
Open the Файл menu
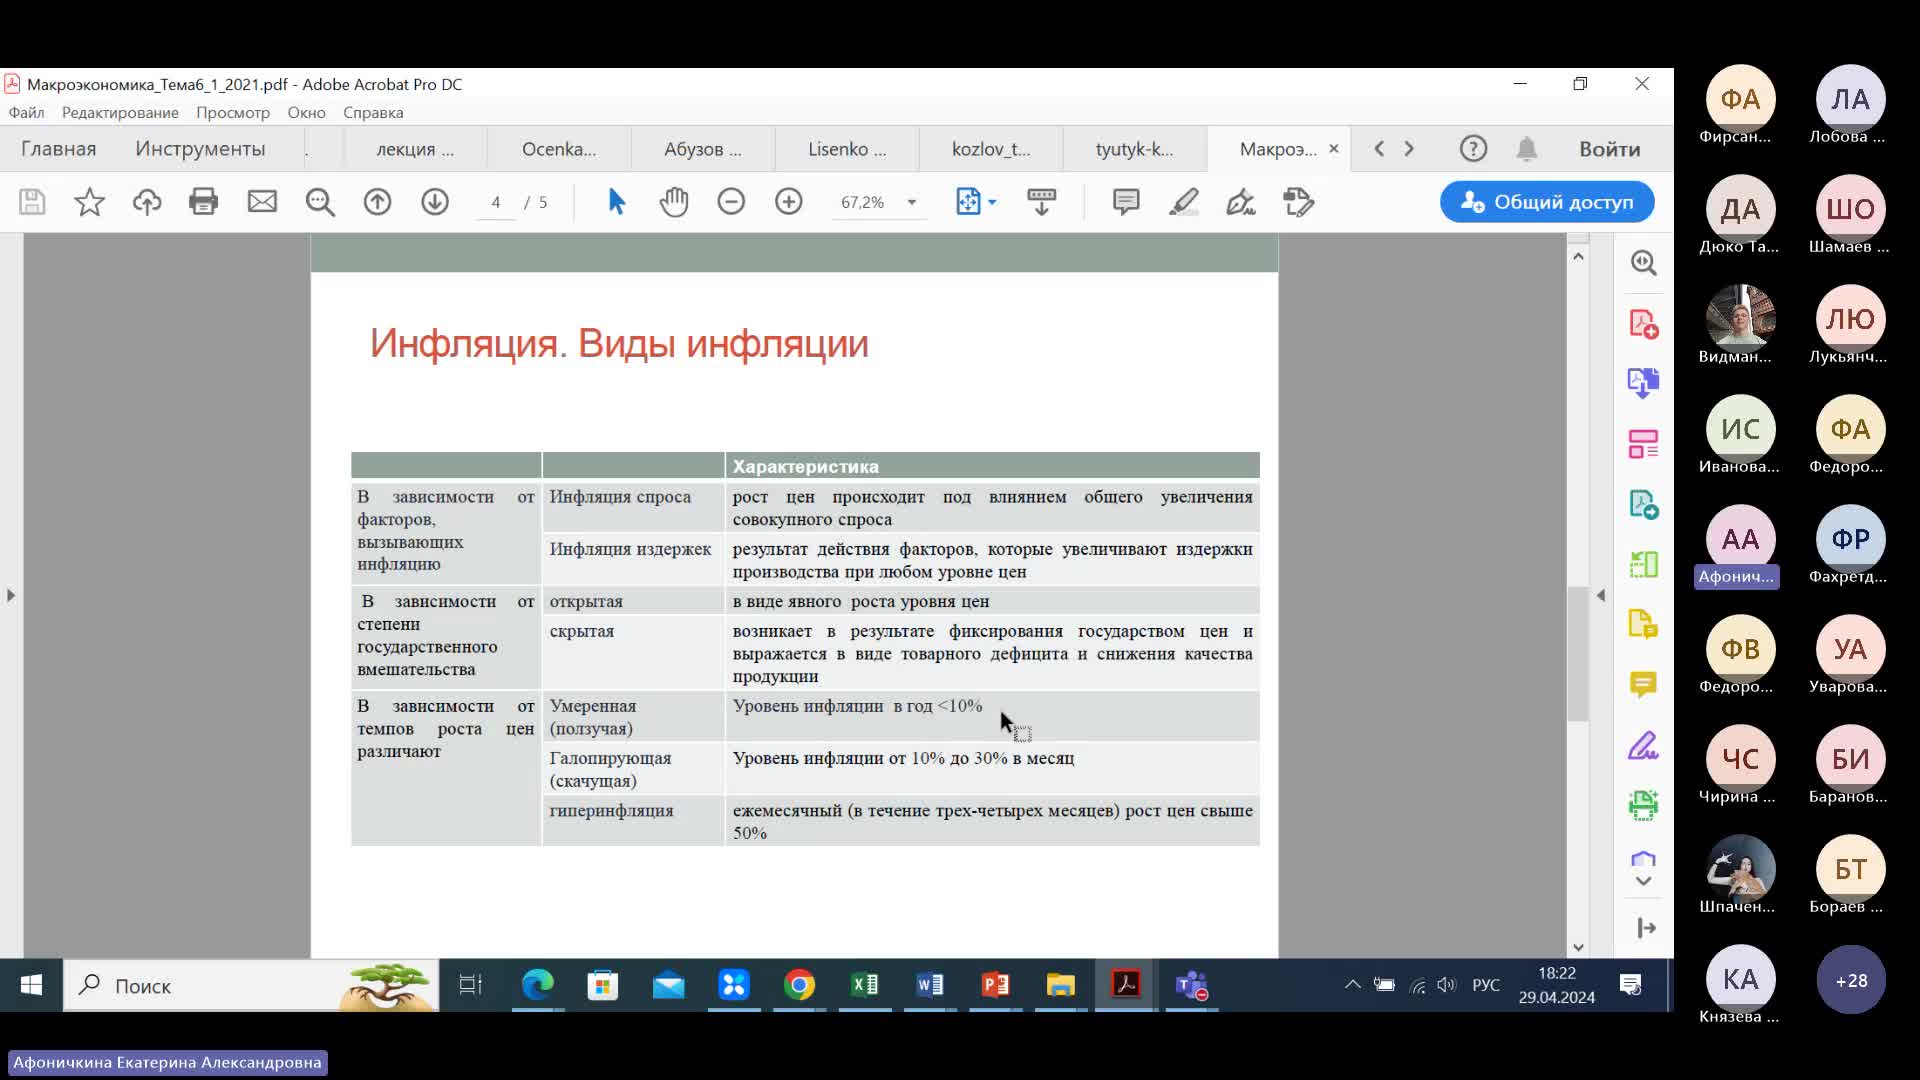26,113
